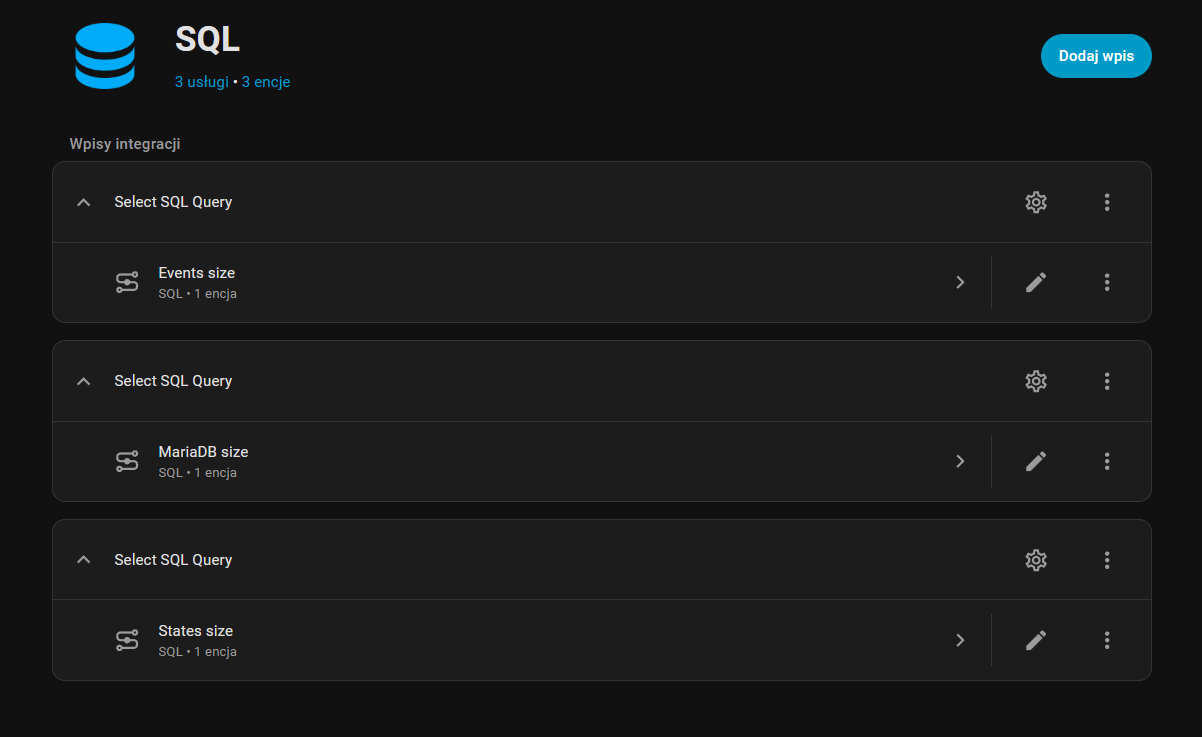Open settings gear for Events size entry
The height and width of the screenshot is (737, 1202).
(x=1036, y=202)
